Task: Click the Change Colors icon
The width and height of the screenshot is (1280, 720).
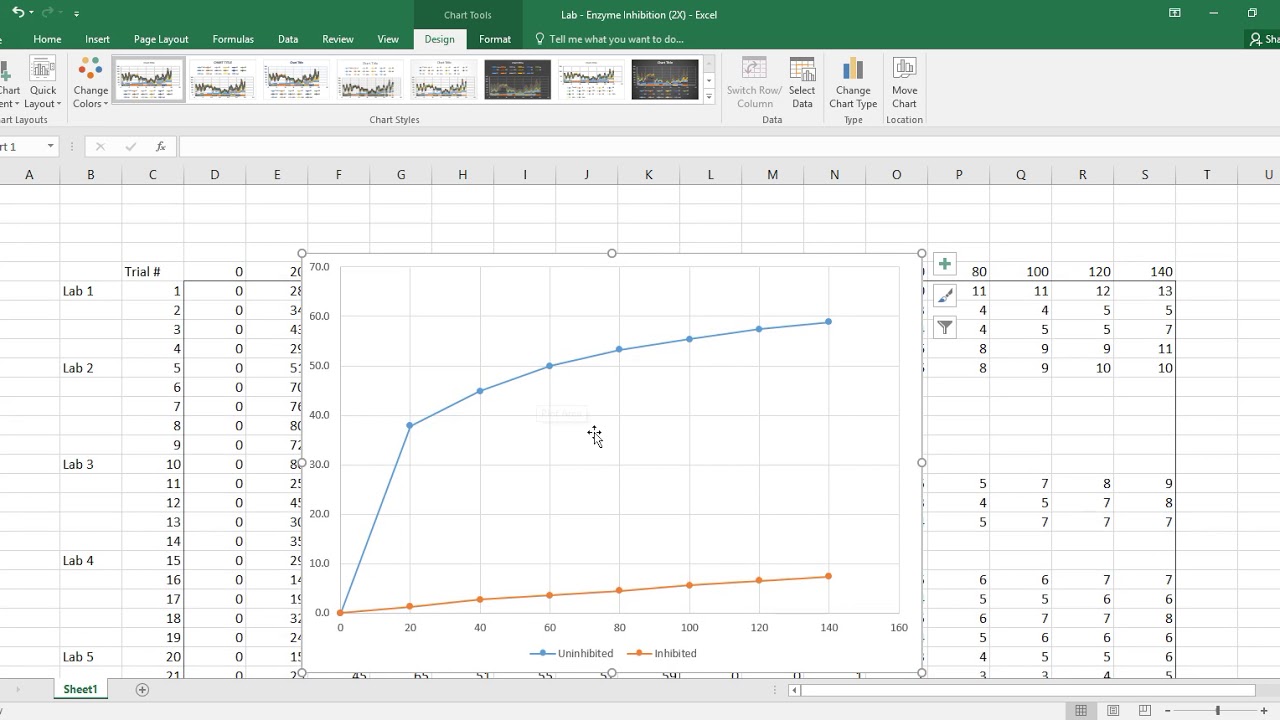Action: (90, 83)
